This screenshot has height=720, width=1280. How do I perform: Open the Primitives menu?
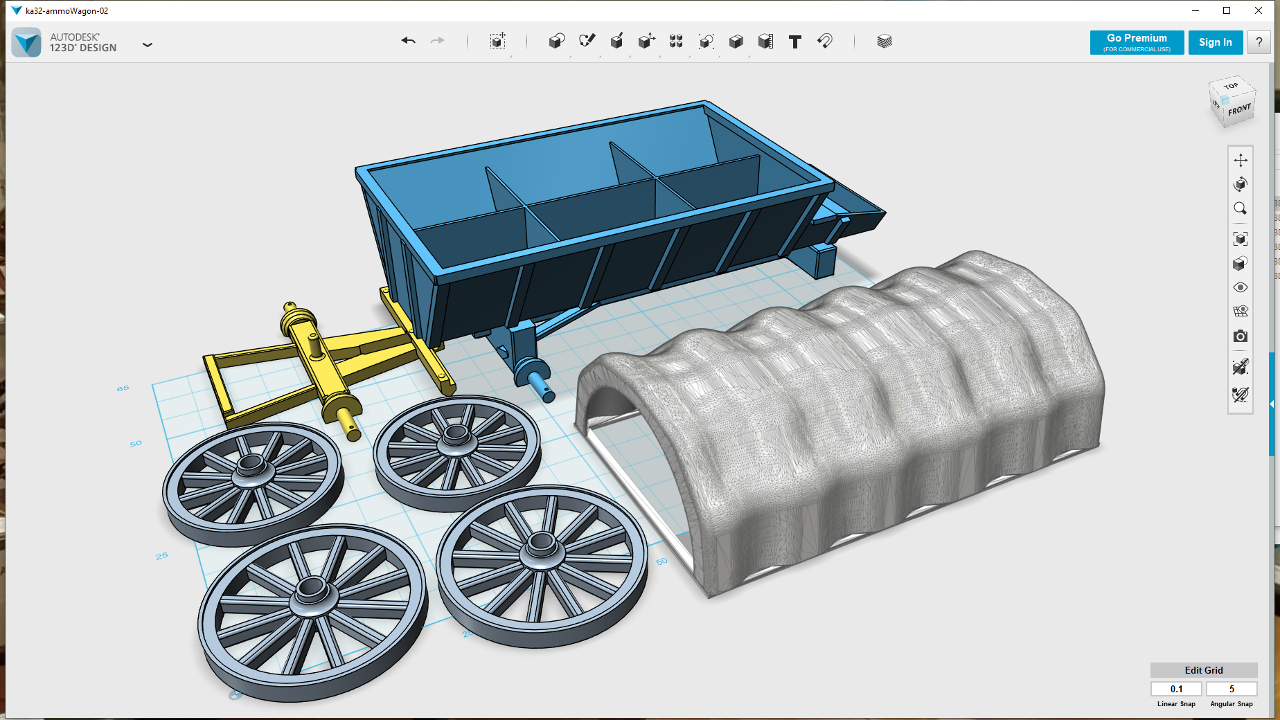[x=557, y=41]
